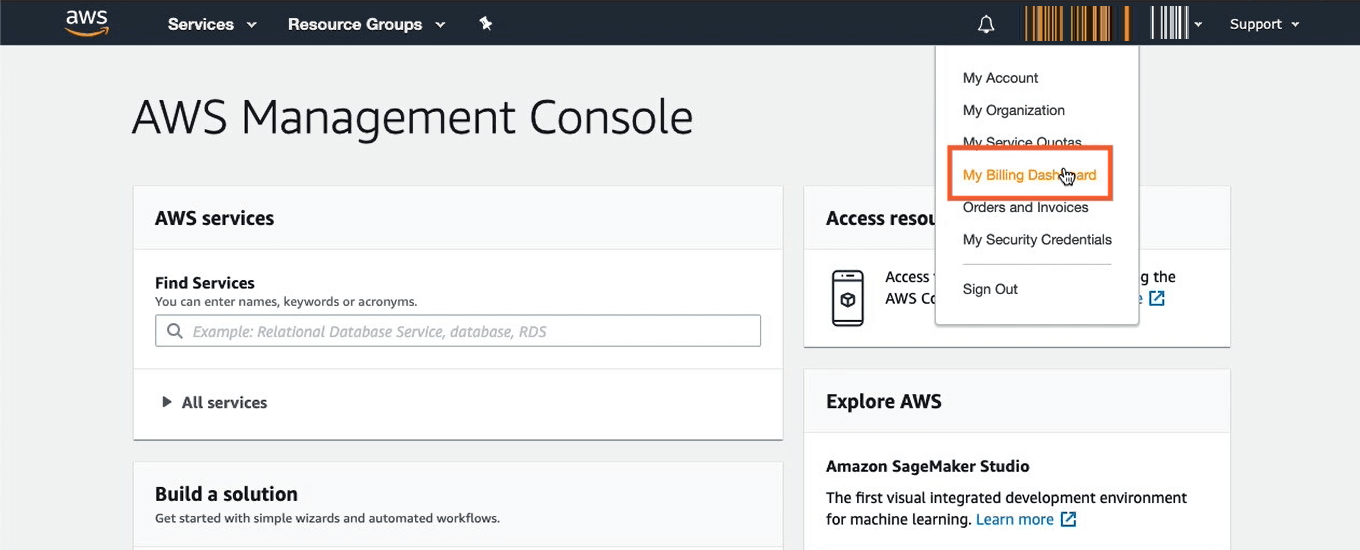The width and height of the screenshot is (1360, 550).
Task: Choose Sign Out
Action: pyautogui.click(x=990, y=289)
